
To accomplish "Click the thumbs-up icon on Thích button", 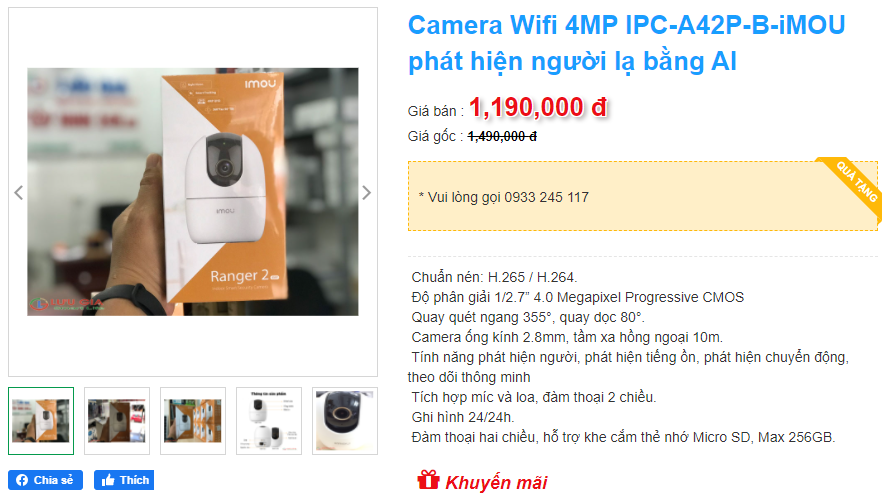I will (x=108, y=480).
